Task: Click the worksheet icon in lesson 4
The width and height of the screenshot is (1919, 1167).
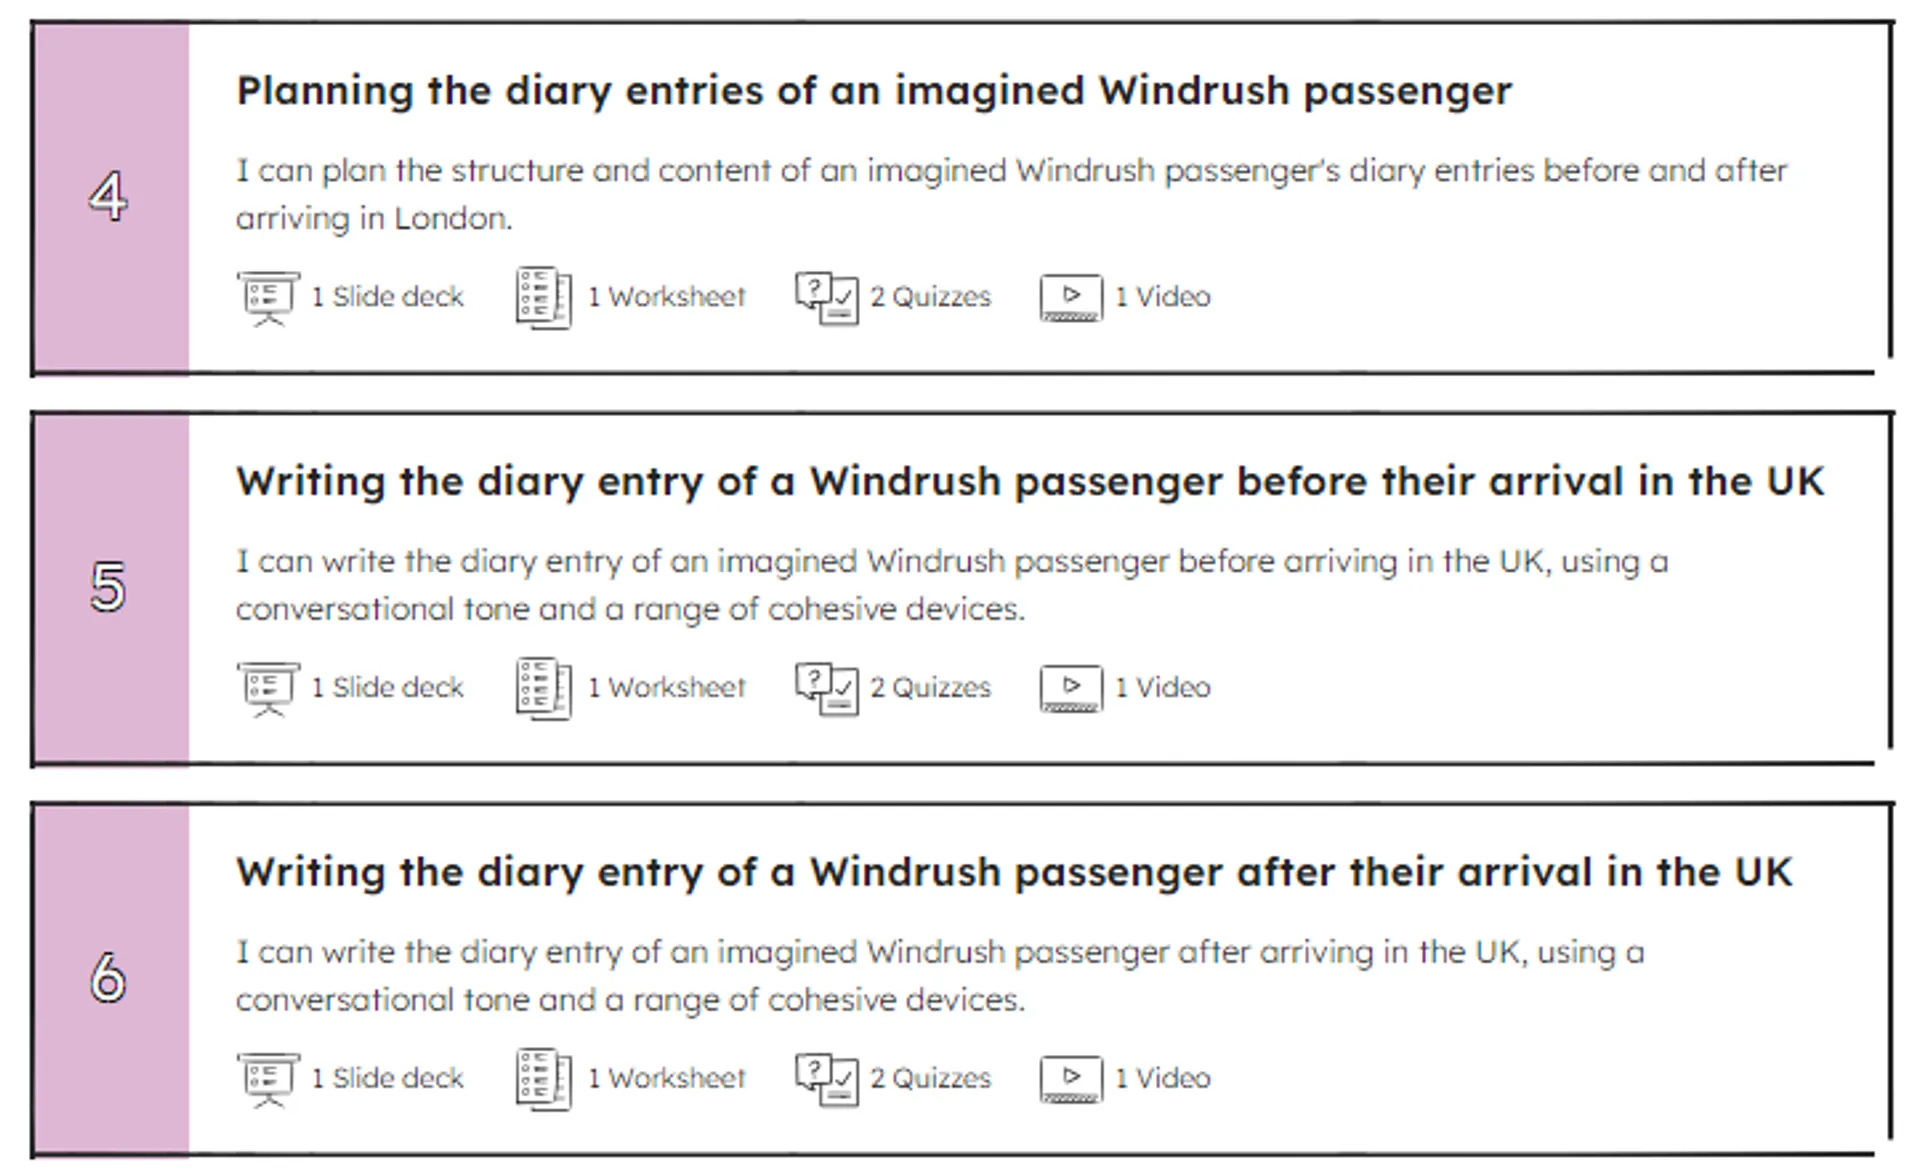Action: tap(543, 297)
